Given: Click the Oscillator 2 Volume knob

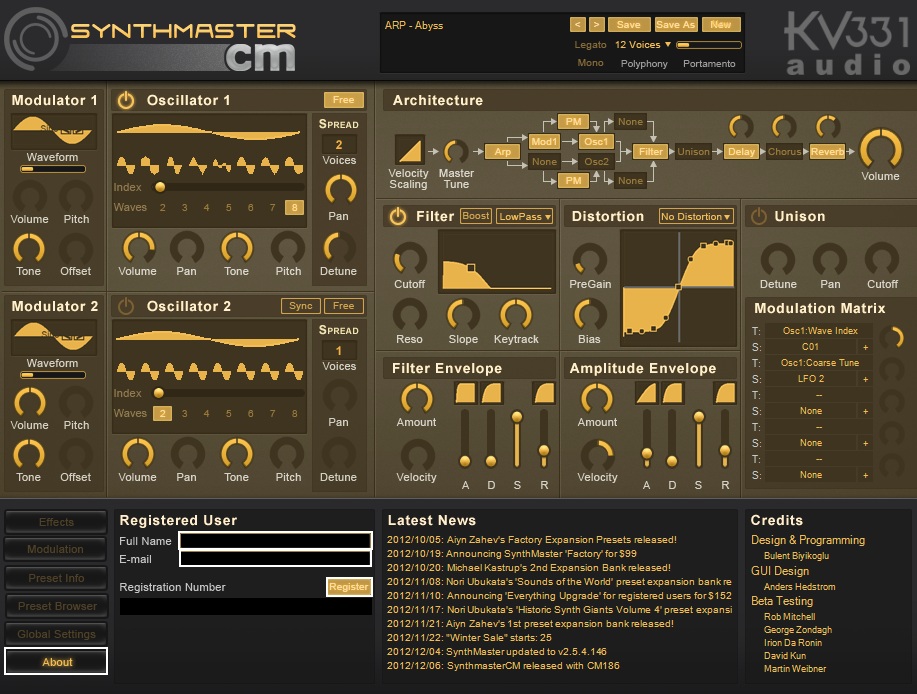Looking at the screenshot, I should (x=137, y=453).
